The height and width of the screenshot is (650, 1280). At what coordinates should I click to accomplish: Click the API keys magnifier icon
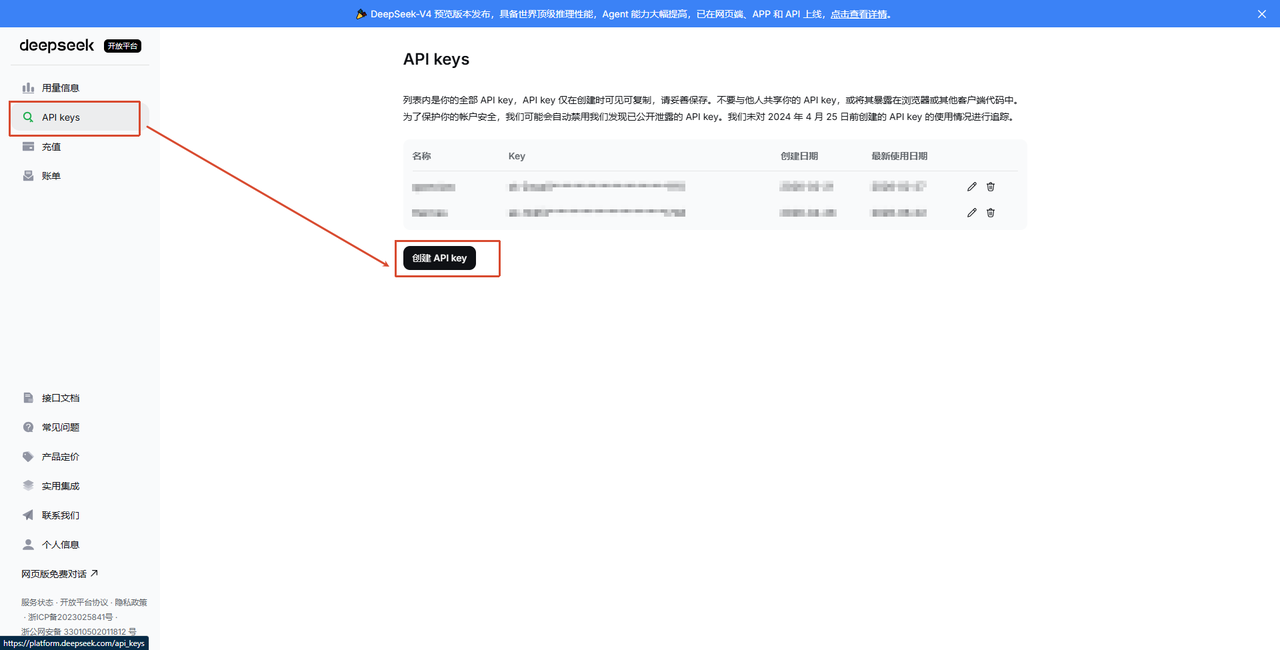[x=28, y=117]
